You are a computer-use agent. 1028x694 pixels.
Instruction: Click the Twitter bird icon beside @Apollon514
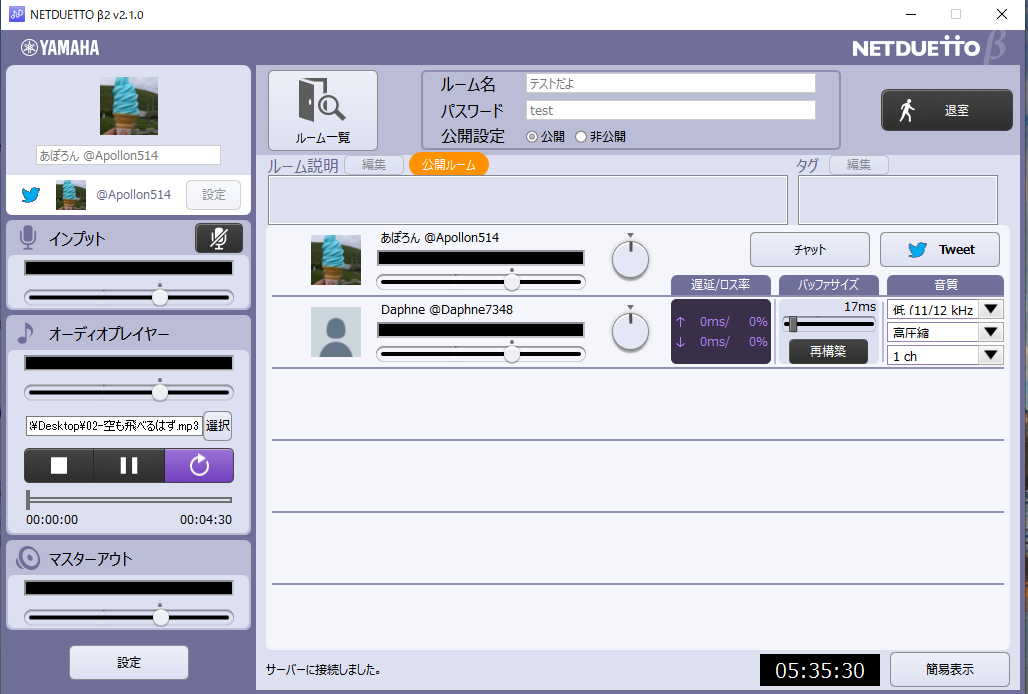click(31, 195)
